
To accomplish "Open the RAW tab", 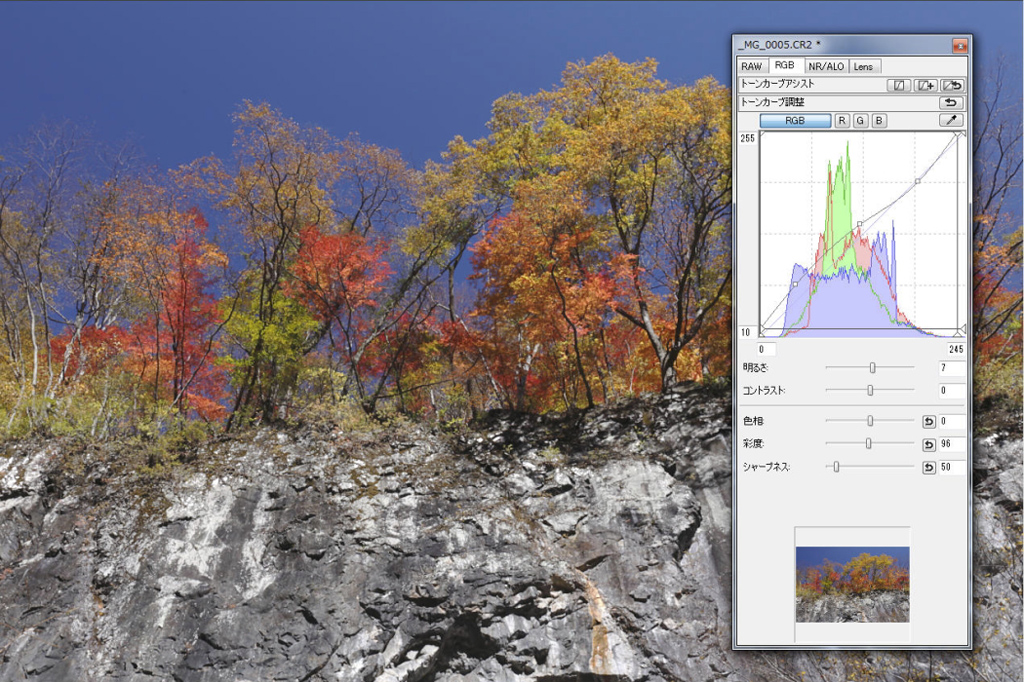I will [751, 66].
